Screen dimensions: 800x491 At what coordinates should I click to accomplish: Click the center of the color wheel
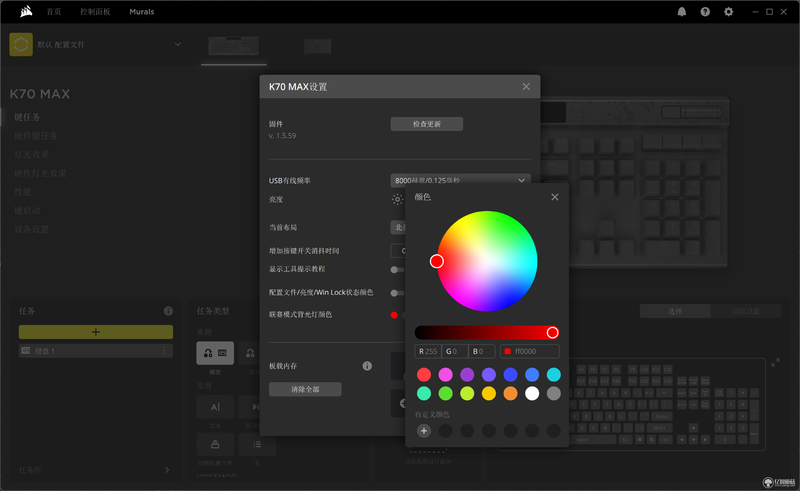(x=487, y=261)
